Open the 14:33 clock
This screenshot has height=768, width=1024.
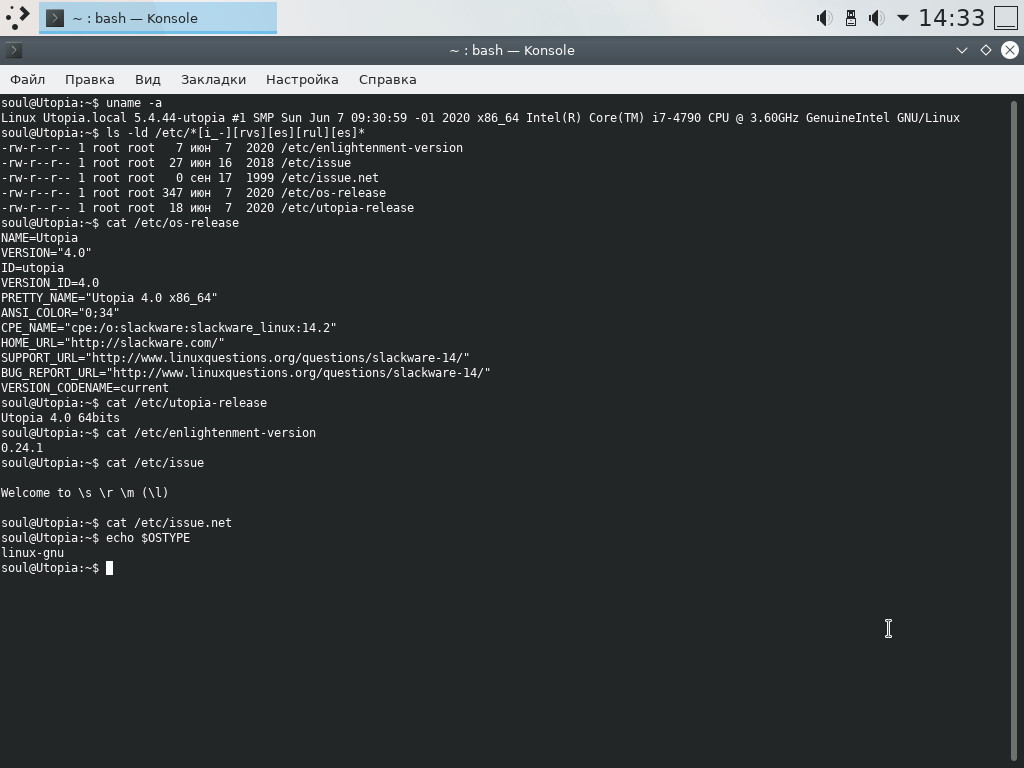(x=952, y=18)
